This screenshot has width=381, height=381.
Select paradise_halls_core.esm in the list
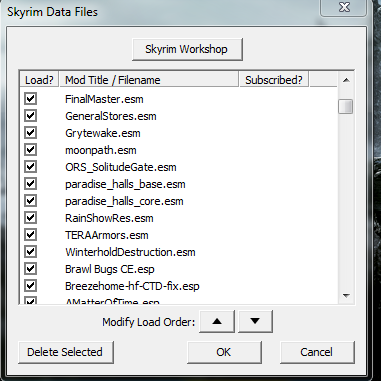click(124, 201)
